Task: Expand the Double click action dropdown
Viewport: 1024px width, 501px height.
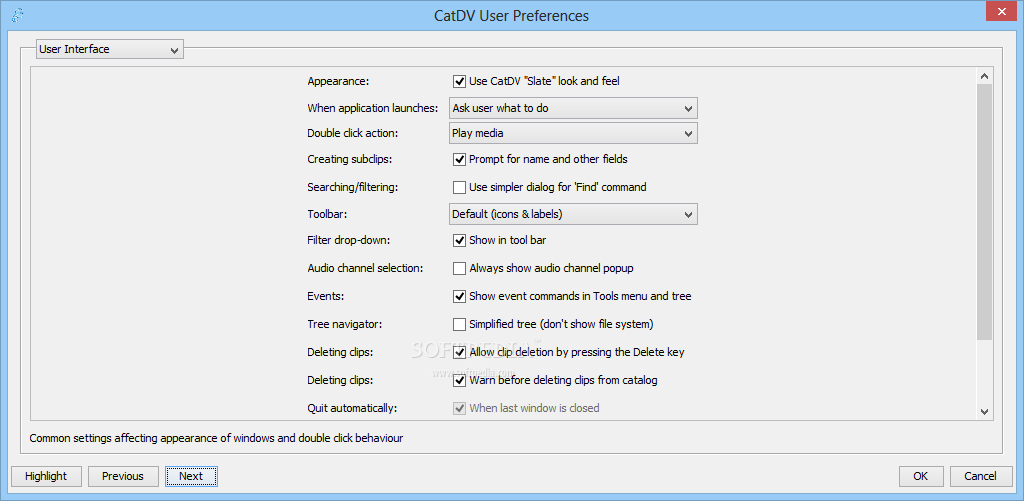Action: [x=573, y=133]
